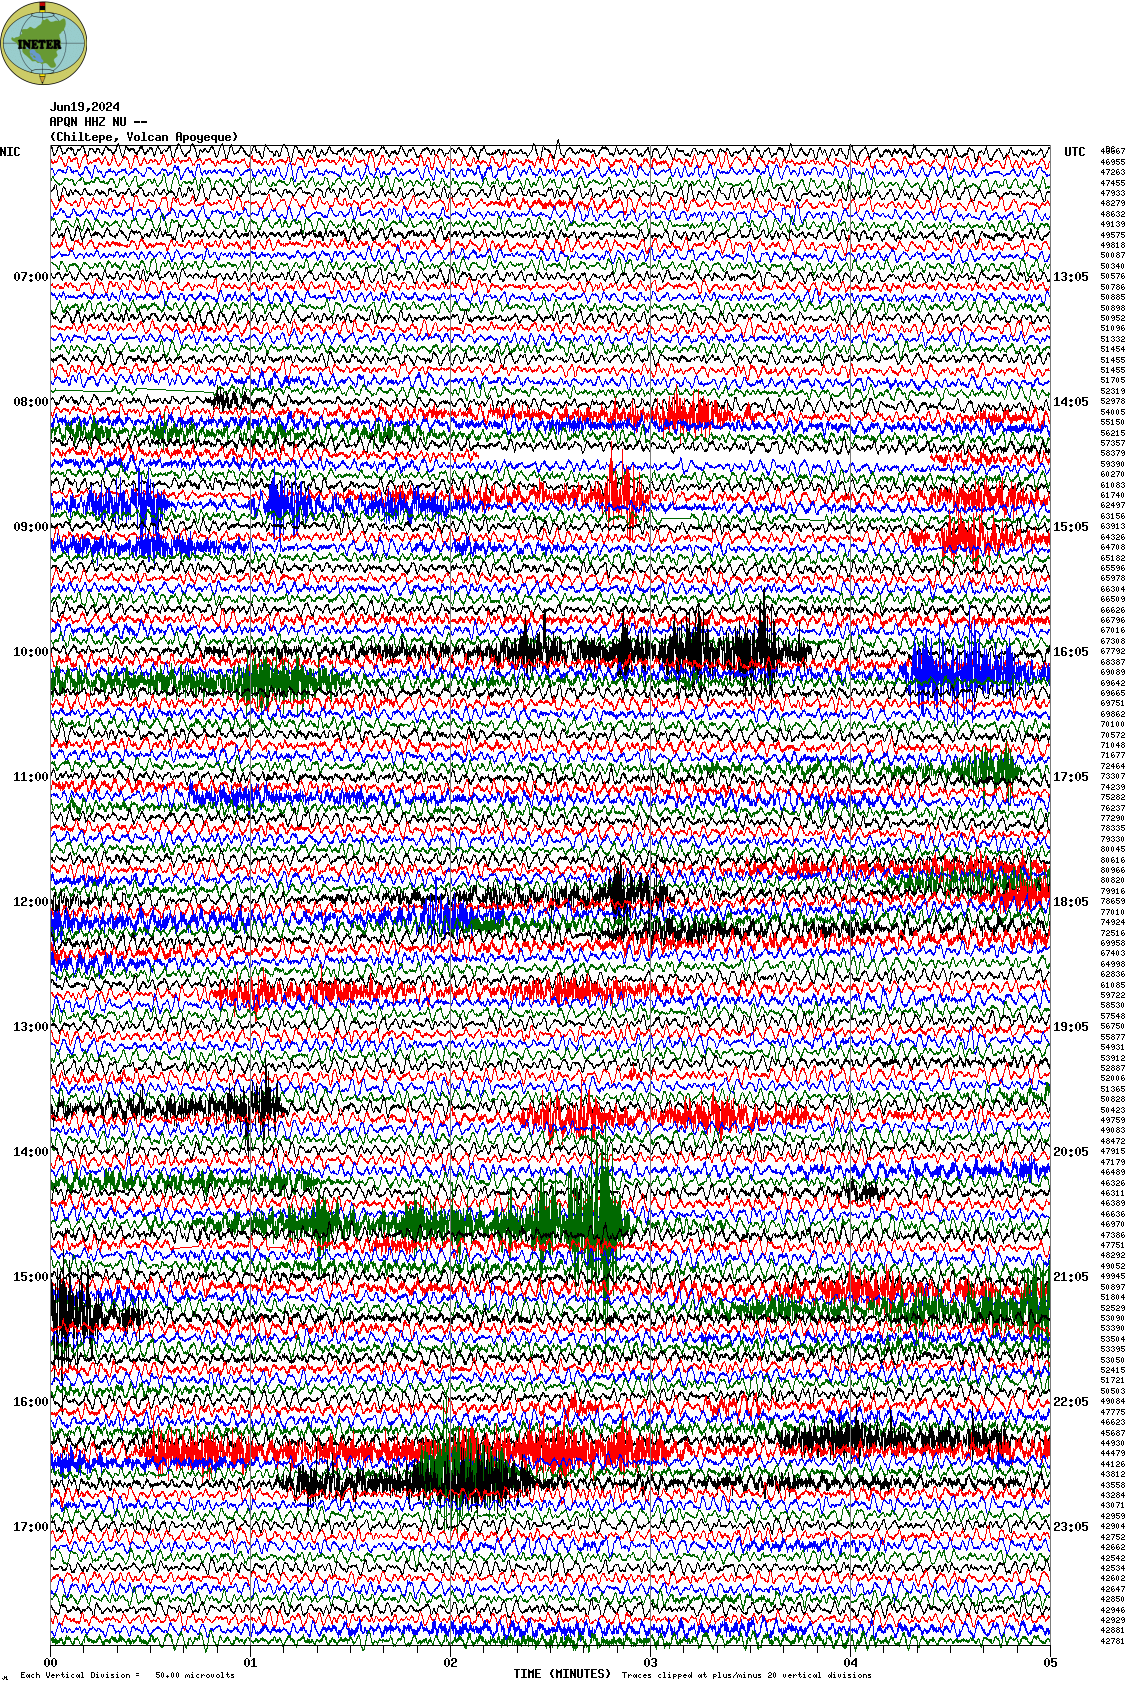Click the Each Vertical Division scale note
Viewport: 1130px width, 1689px height.
pyautogui.click(x=127, y=1675)
